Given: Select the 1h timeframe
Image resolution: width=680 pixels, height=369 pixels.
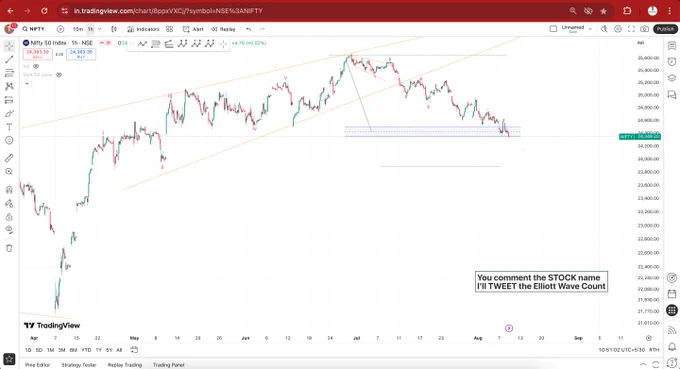Looking at the screenshot, I should (x=90, y=29).
